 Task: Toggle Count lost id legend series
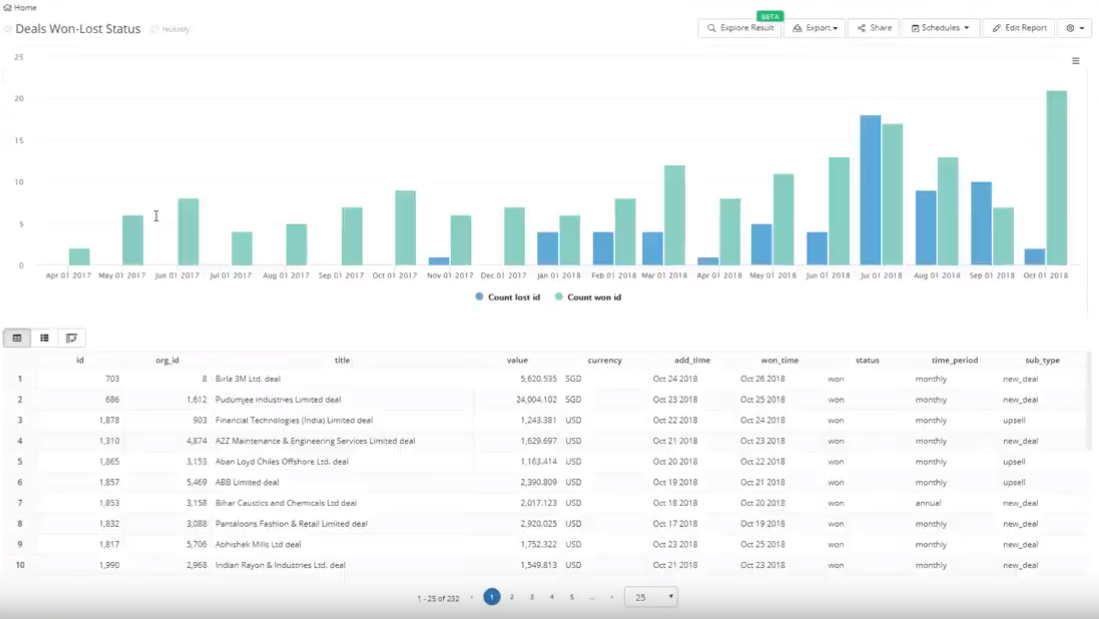[x=508, y=297]
